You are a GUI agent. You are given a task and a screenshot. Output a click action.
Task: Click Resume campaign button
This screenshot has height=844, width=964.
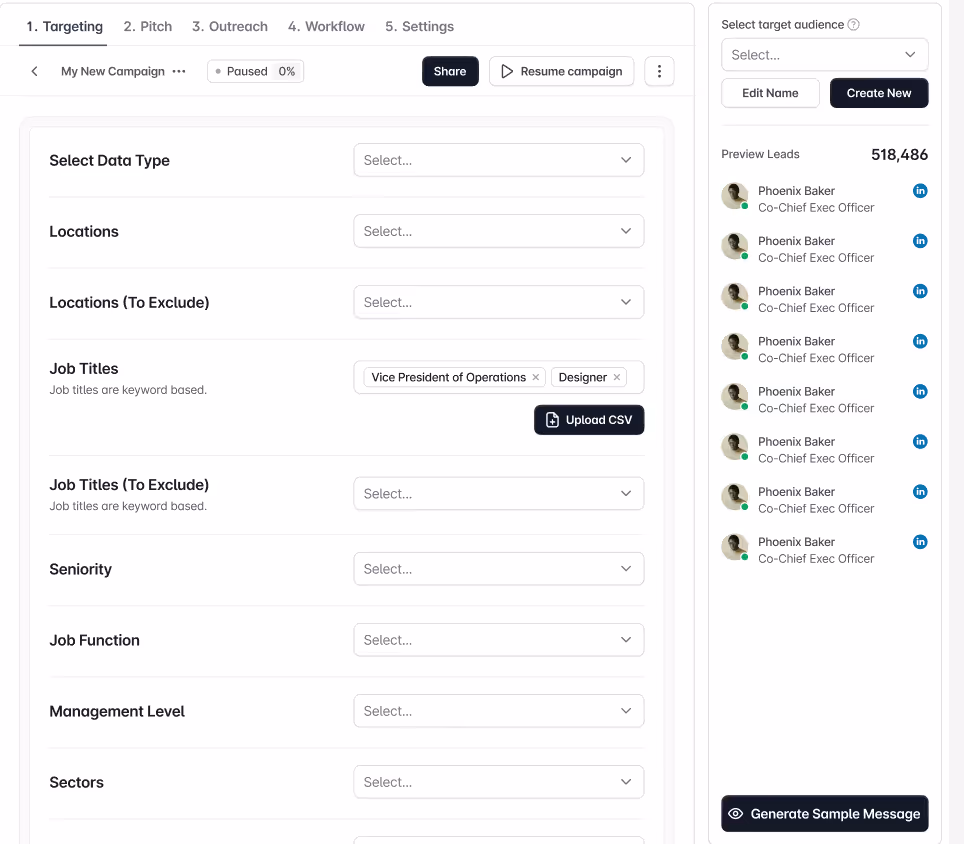tap(561, 71)
